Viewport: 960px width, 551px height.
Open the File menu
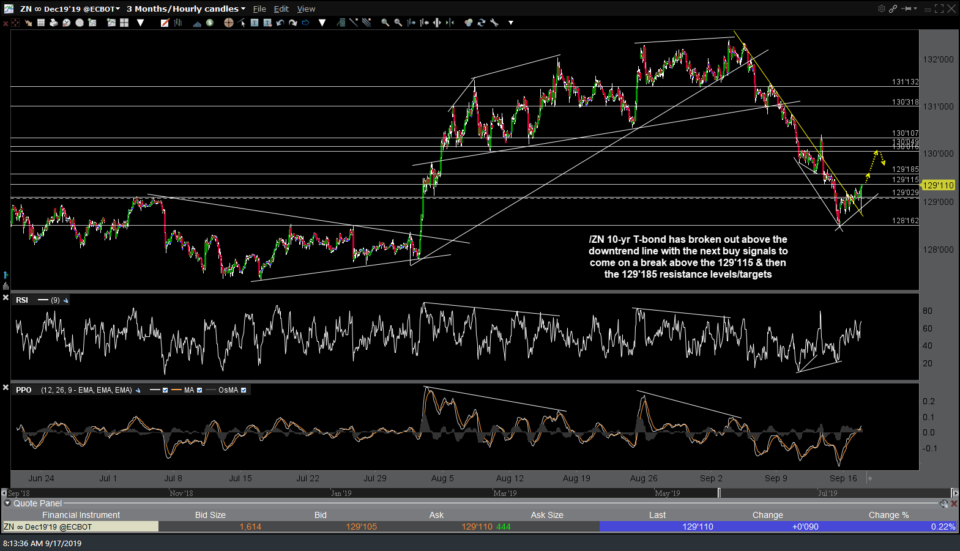click(x=258, y=8)
